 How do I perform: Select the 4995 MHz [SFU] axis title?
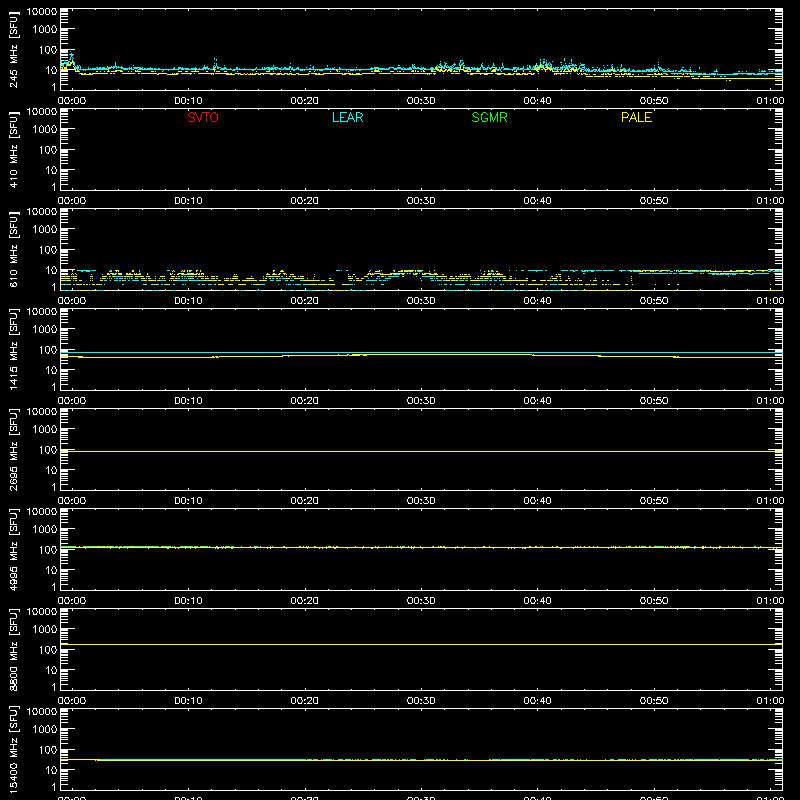pos(13,549)
